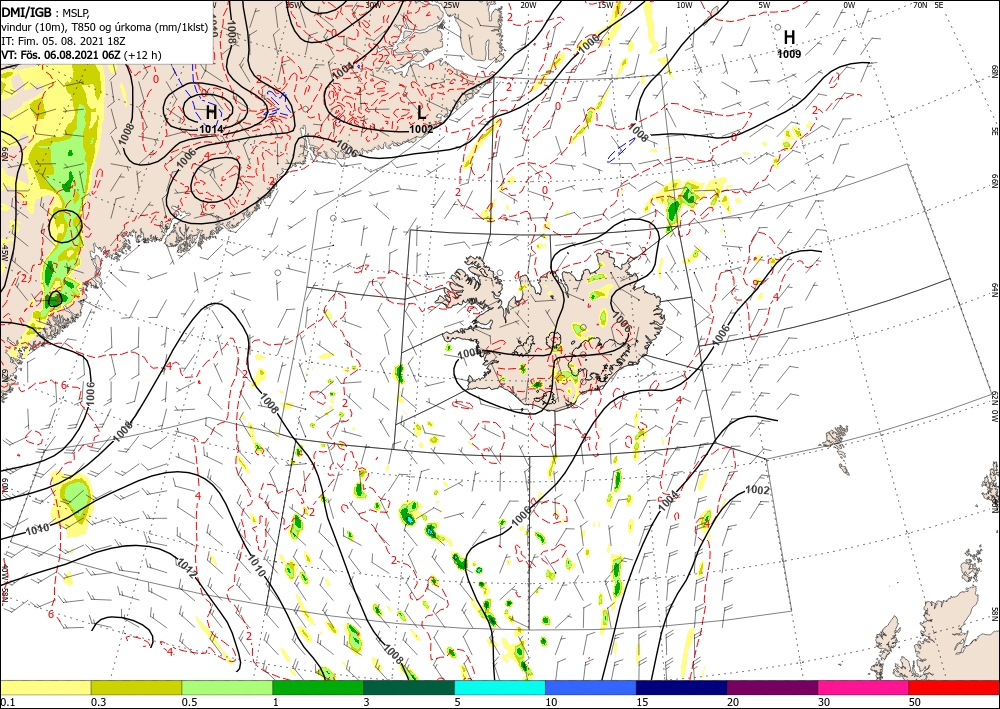The width and height of the screenshot is (1000, 709).
Task: Click the legend value 15
Action: point(642,702)
